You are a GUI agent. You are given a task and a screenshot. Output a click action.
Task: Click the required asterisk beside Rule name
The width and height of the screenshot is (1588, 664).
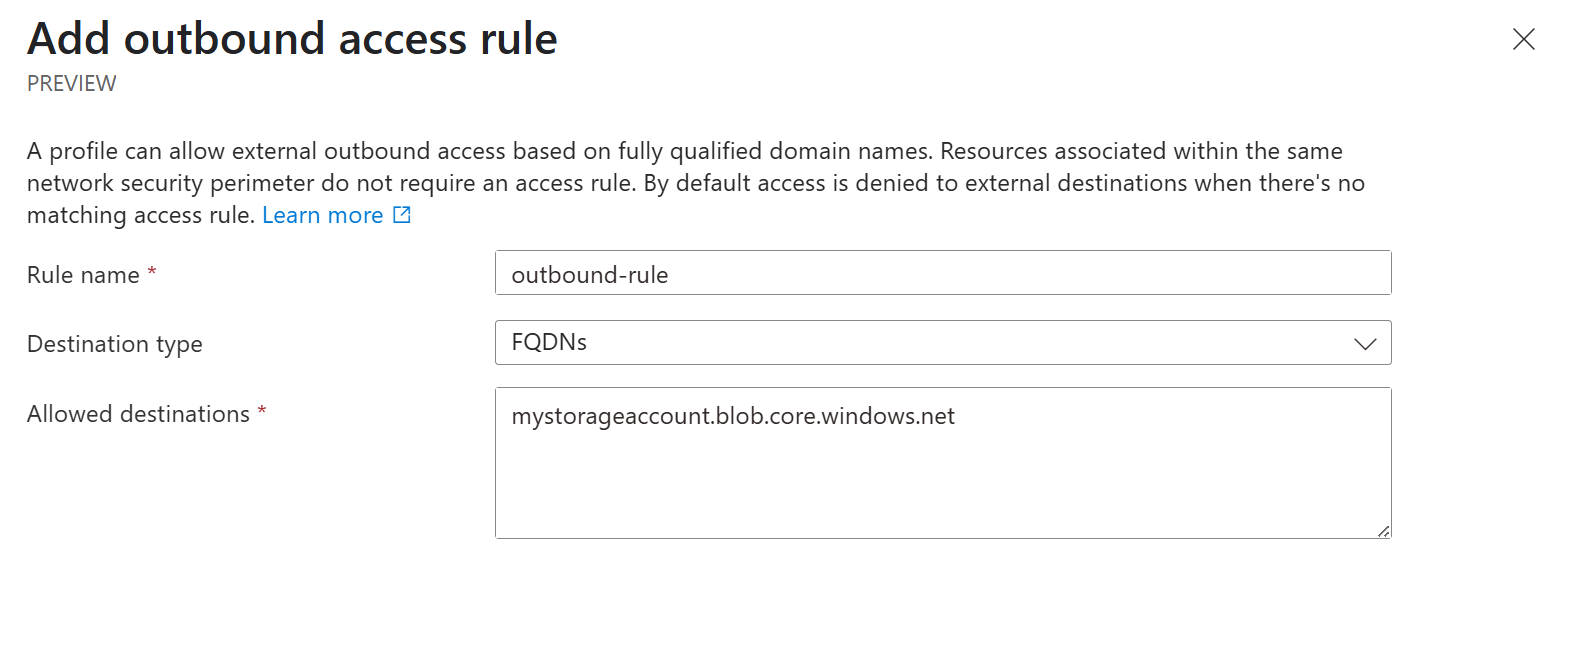pyautogui.click(x=152, y=270)
